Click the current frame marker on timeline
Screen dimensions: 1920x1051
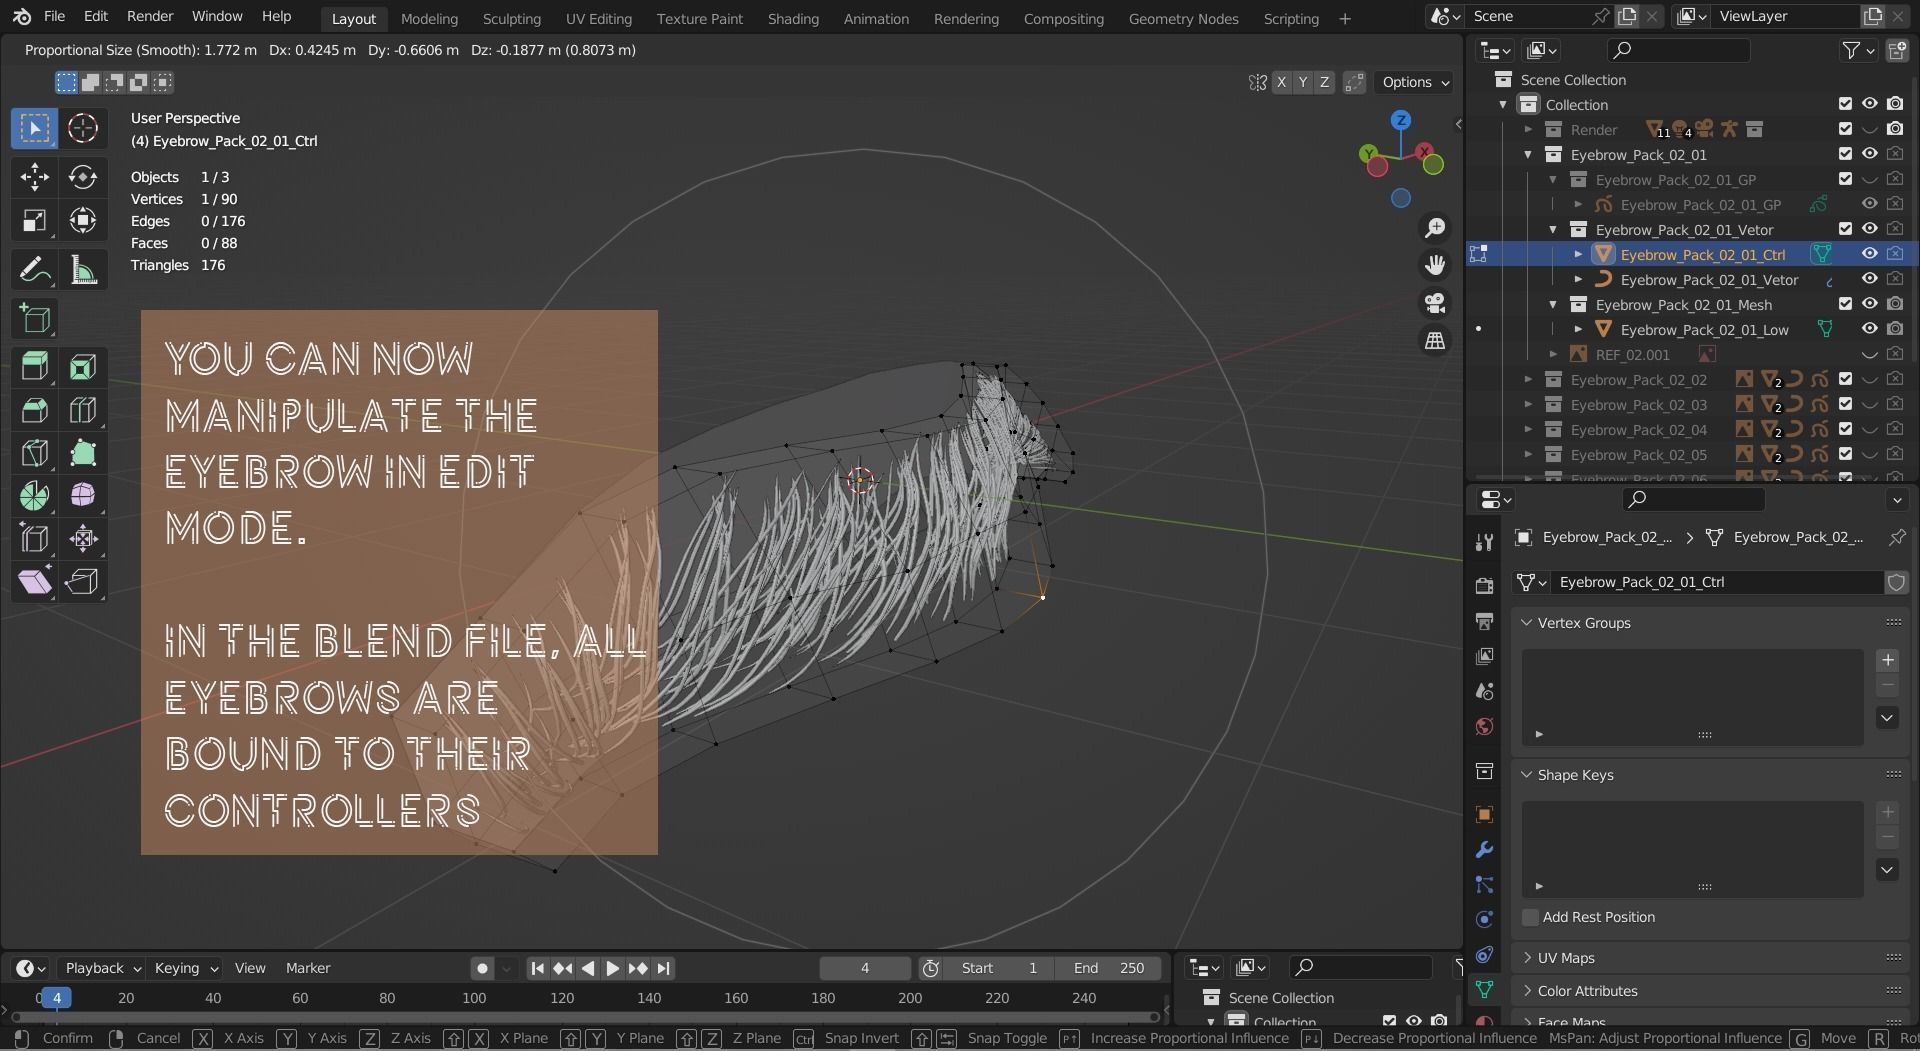(57, 998)
